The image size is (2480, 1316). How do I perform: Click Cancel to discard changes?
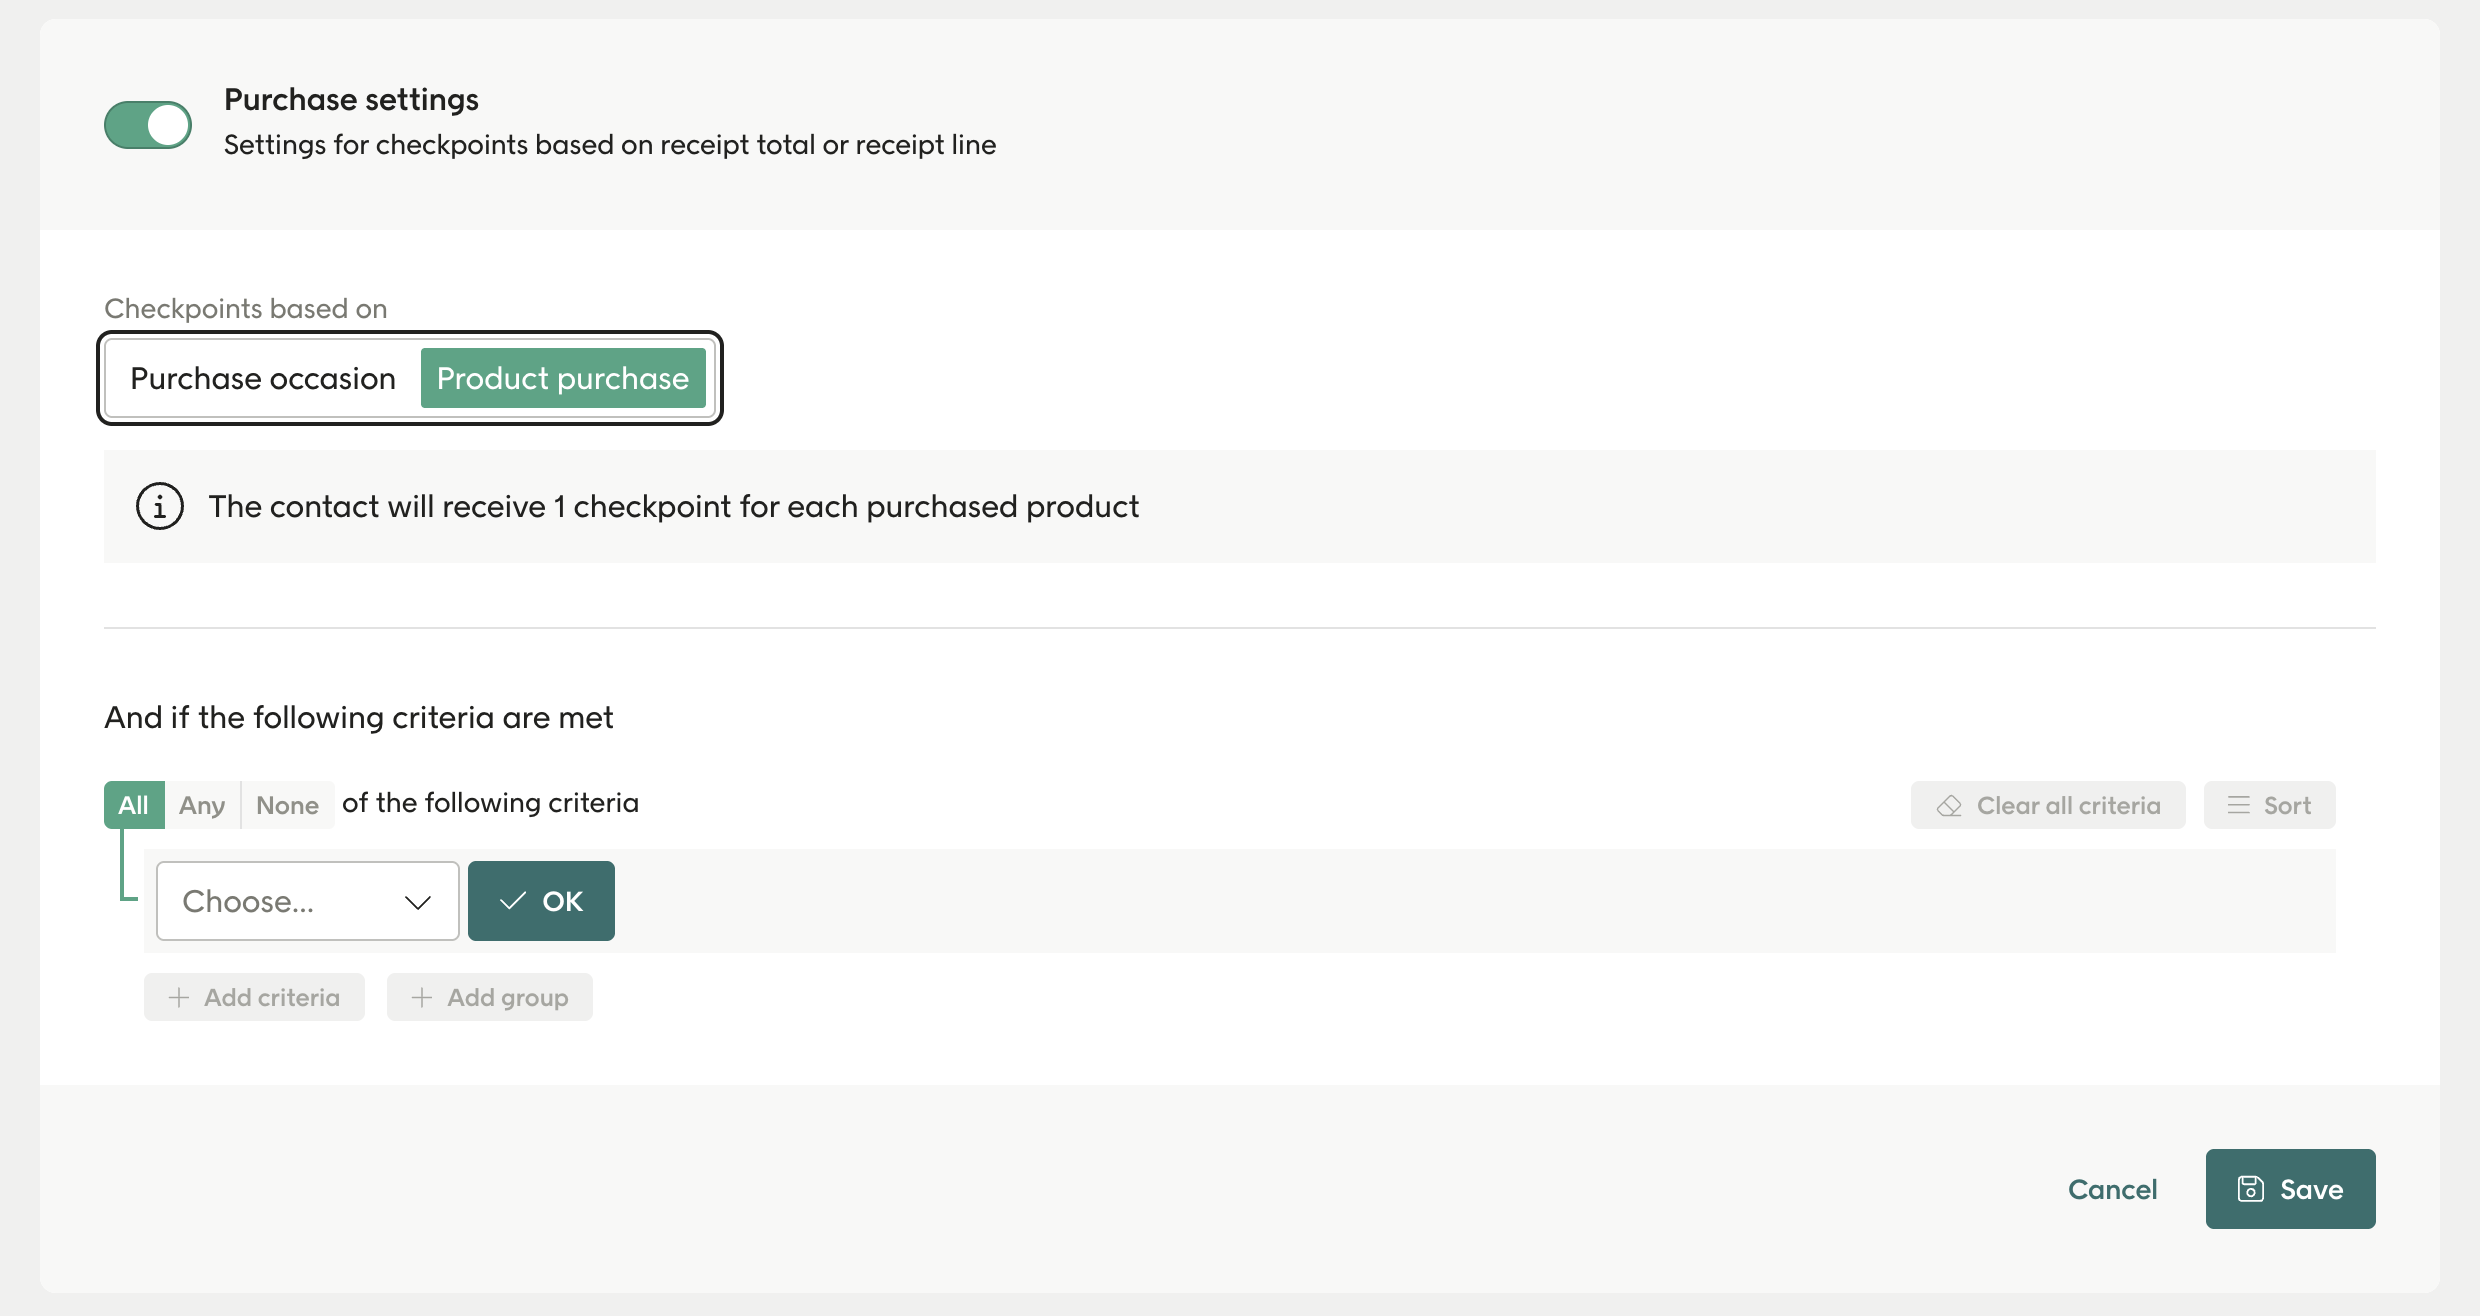(2112, 1189)
